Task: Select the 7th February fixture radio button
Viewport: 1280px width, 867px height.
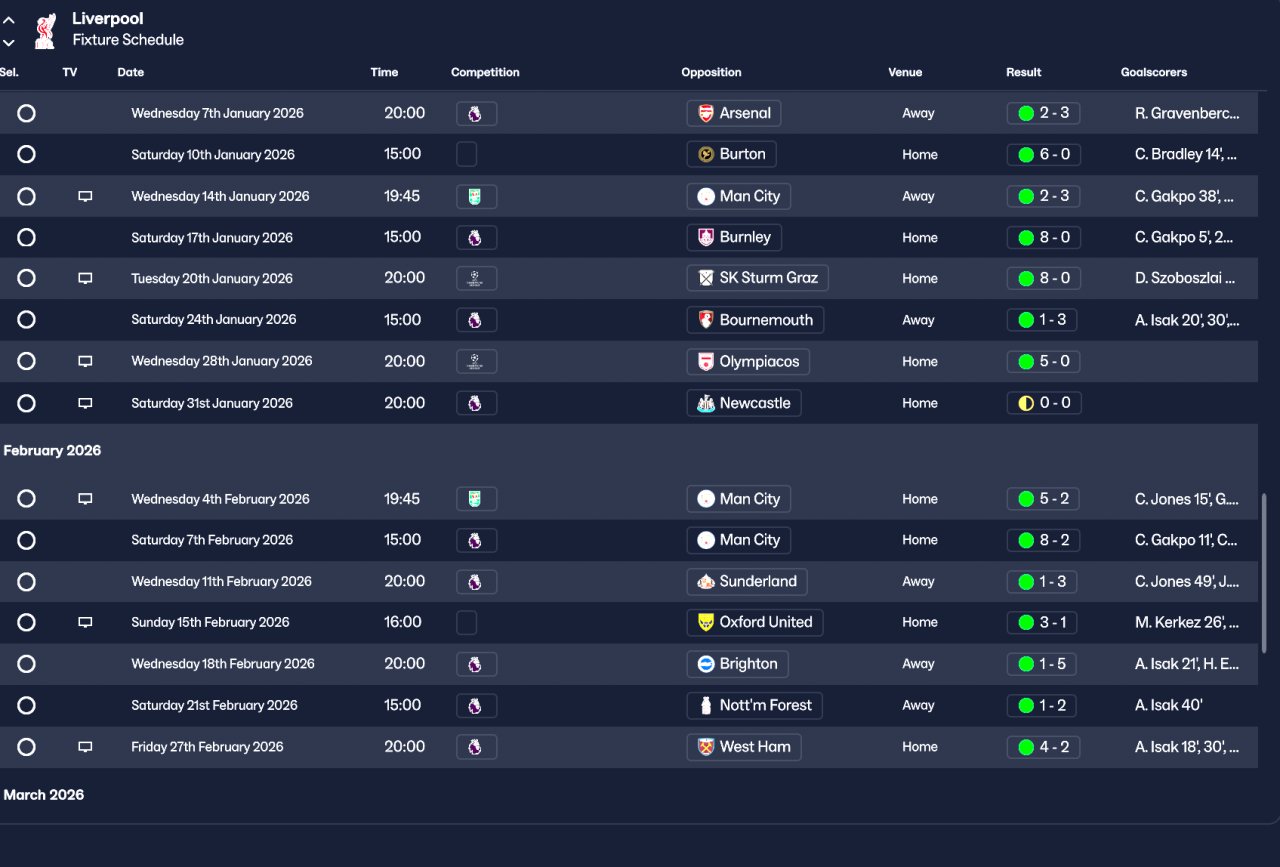Action: (x=27, y=540)
